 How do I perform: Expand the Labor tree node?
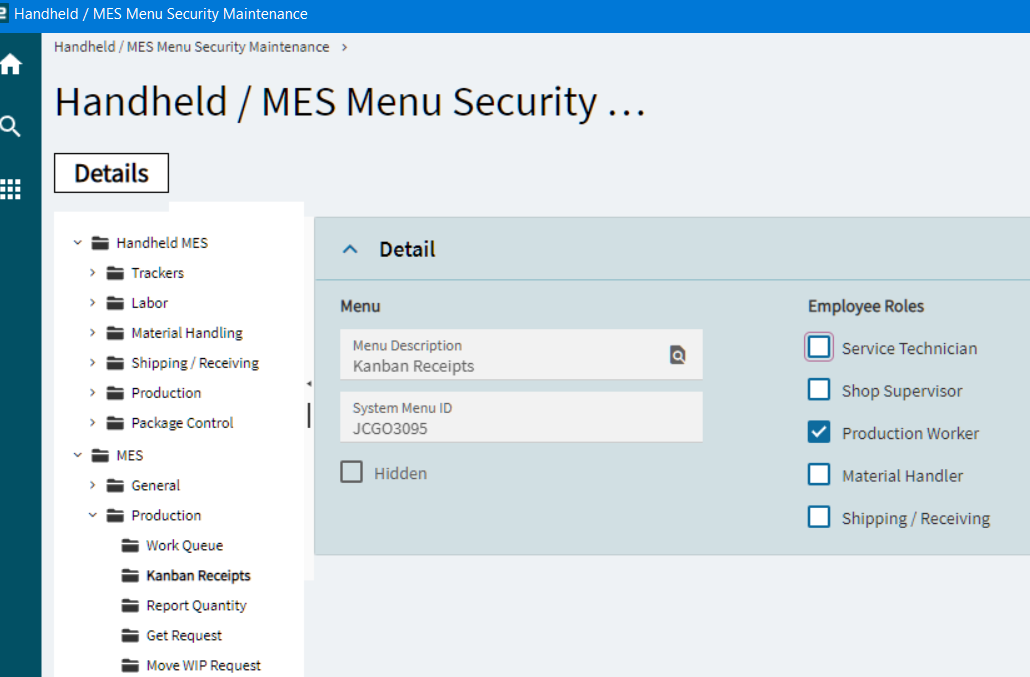pyautogui.click(x=93, y=303)
